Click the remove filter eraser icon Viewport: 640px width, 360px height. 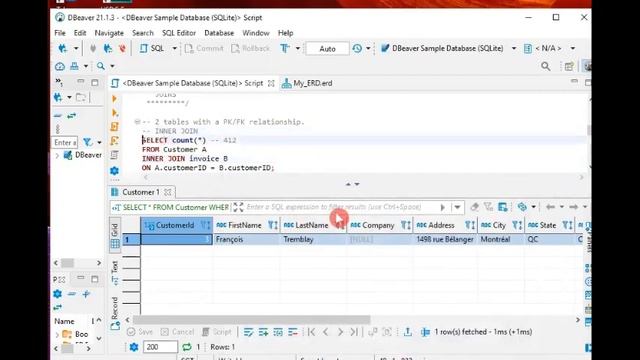(474, 207)
